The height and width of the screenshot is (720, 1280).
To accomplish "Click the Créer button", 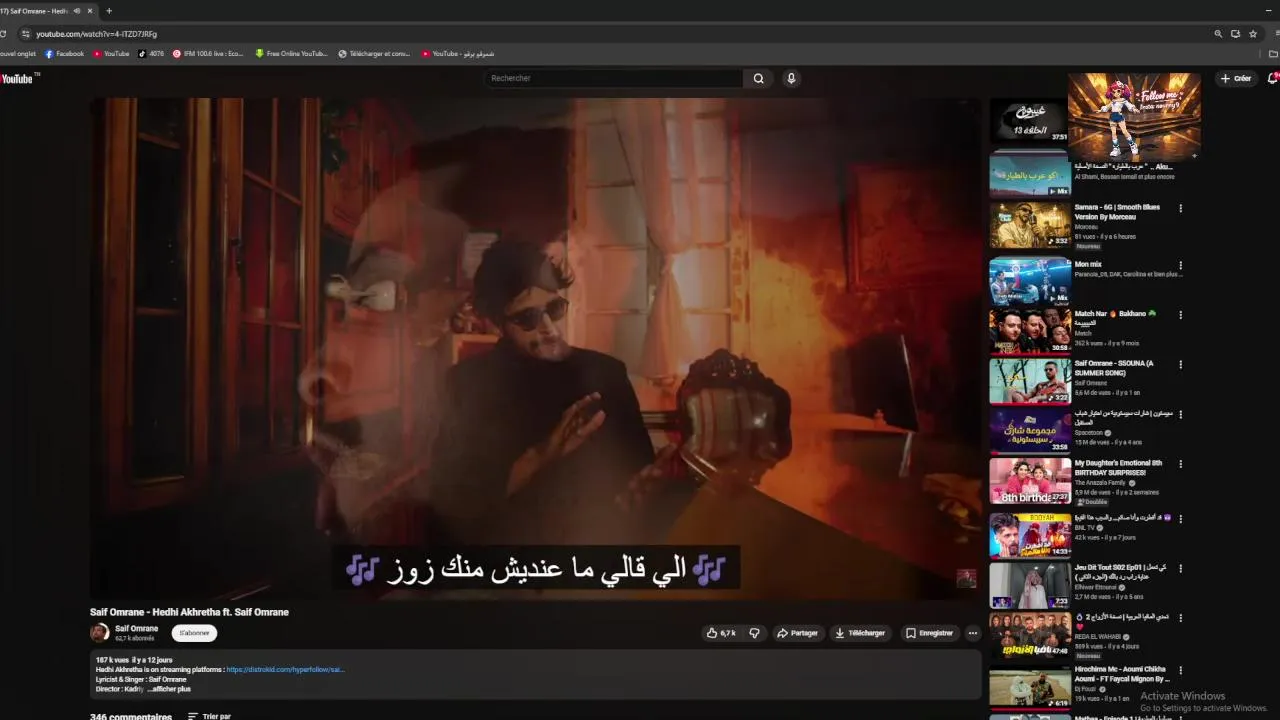I will pyautogui.click(x=1236, y=78).
